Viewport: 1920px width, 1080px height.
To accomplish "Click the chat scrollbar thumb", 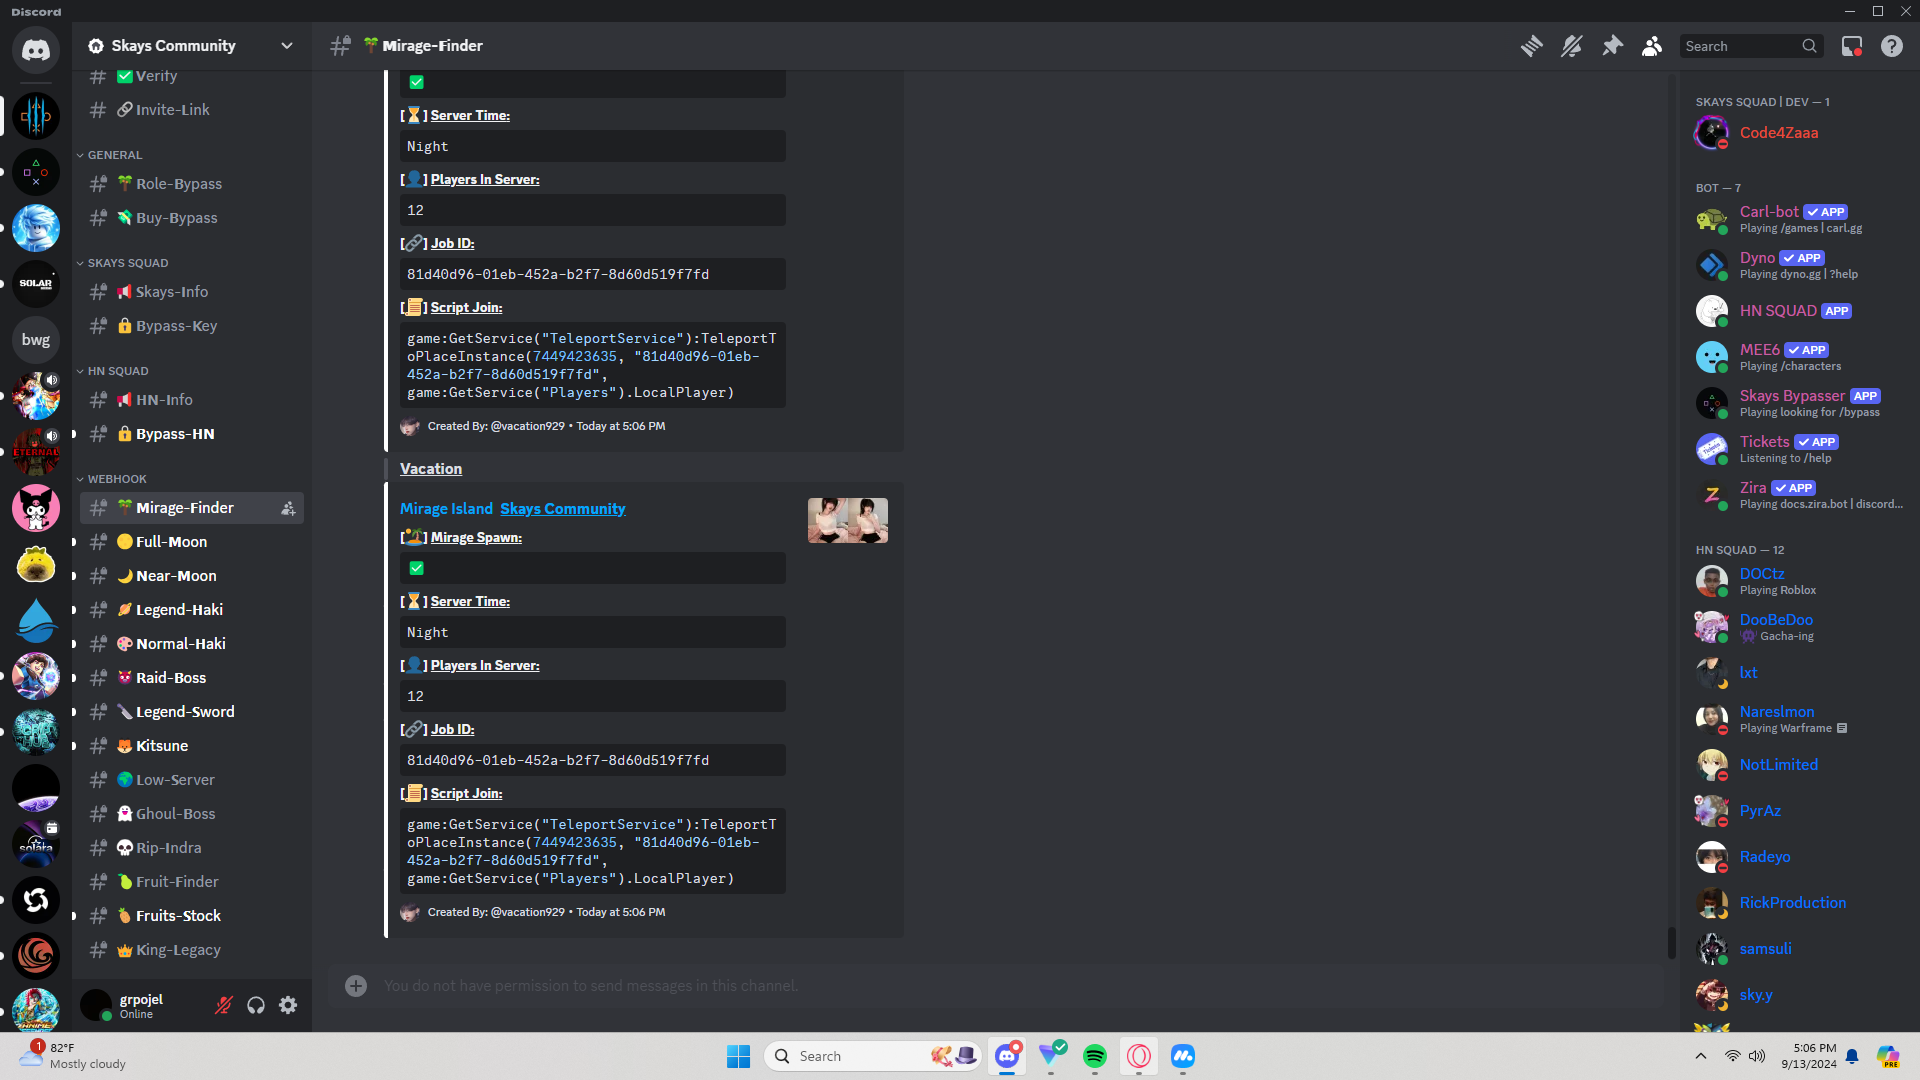I will [x=1671, y=942].
